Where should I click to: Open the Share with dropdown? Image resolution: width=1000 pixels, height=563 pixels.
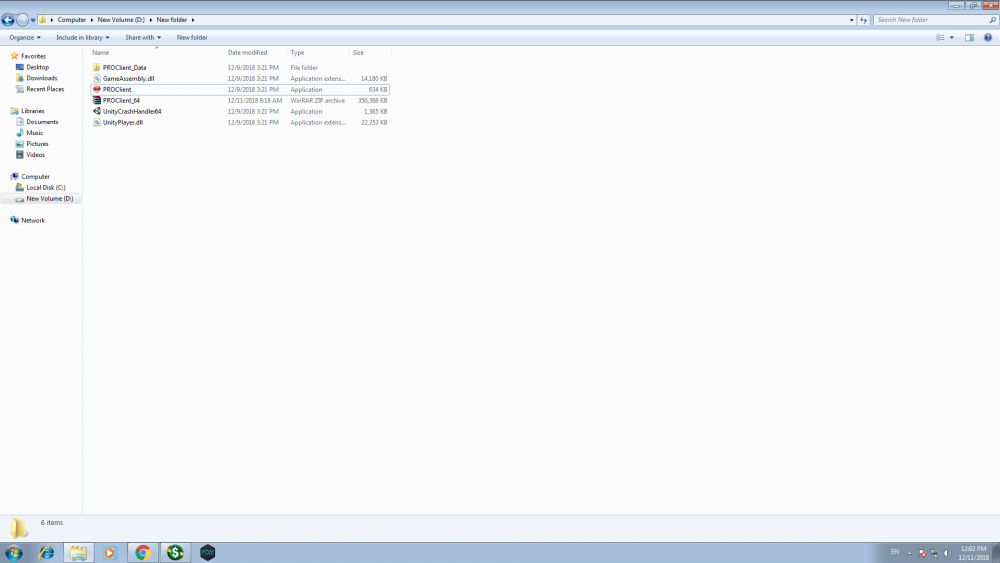tap(143, 37)
